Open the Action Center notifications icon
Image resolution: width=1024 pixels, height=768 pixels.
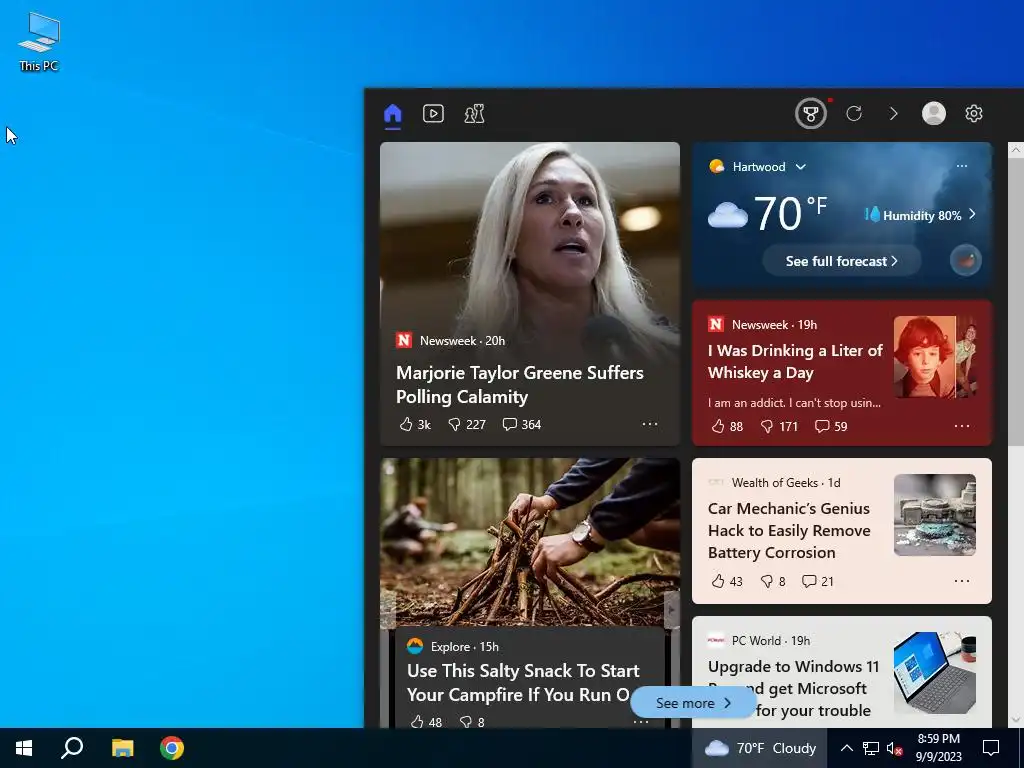point(991,748)
